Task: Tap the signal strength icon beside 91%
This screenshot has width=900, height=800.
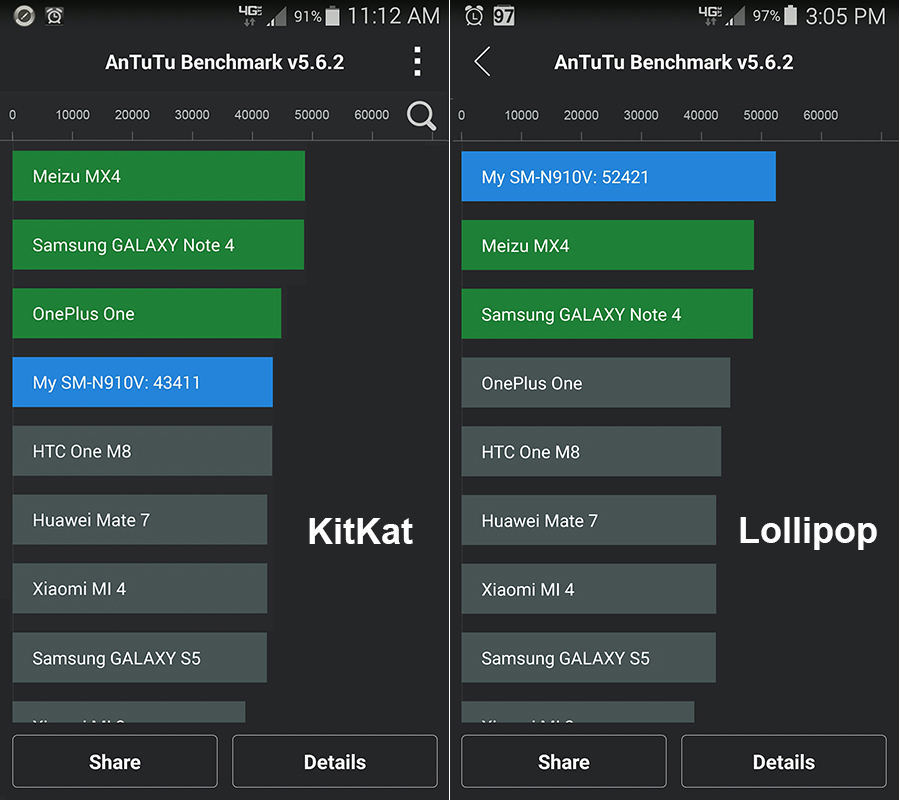Action: click(x=277, y=16)
